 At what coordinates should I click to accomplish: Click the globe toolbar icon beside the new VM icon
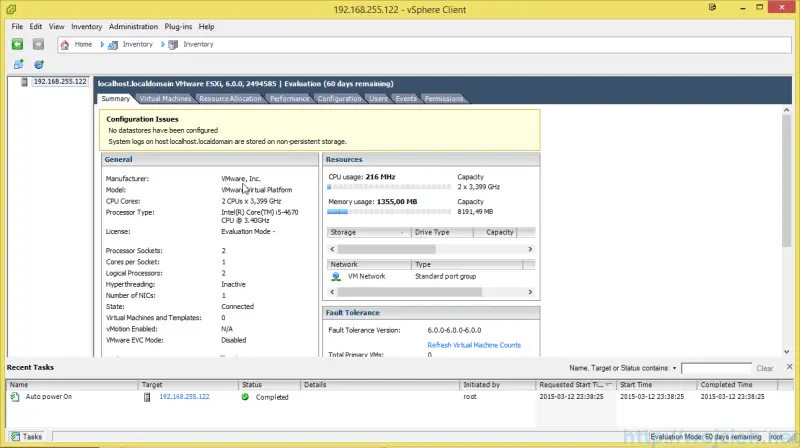tap(39, 64)
